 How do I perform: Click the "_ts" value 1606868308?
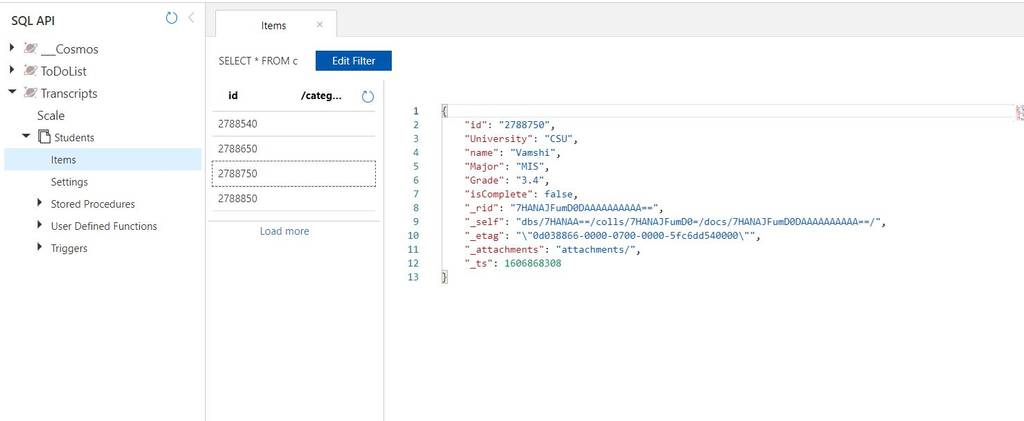tap(533, 264)
